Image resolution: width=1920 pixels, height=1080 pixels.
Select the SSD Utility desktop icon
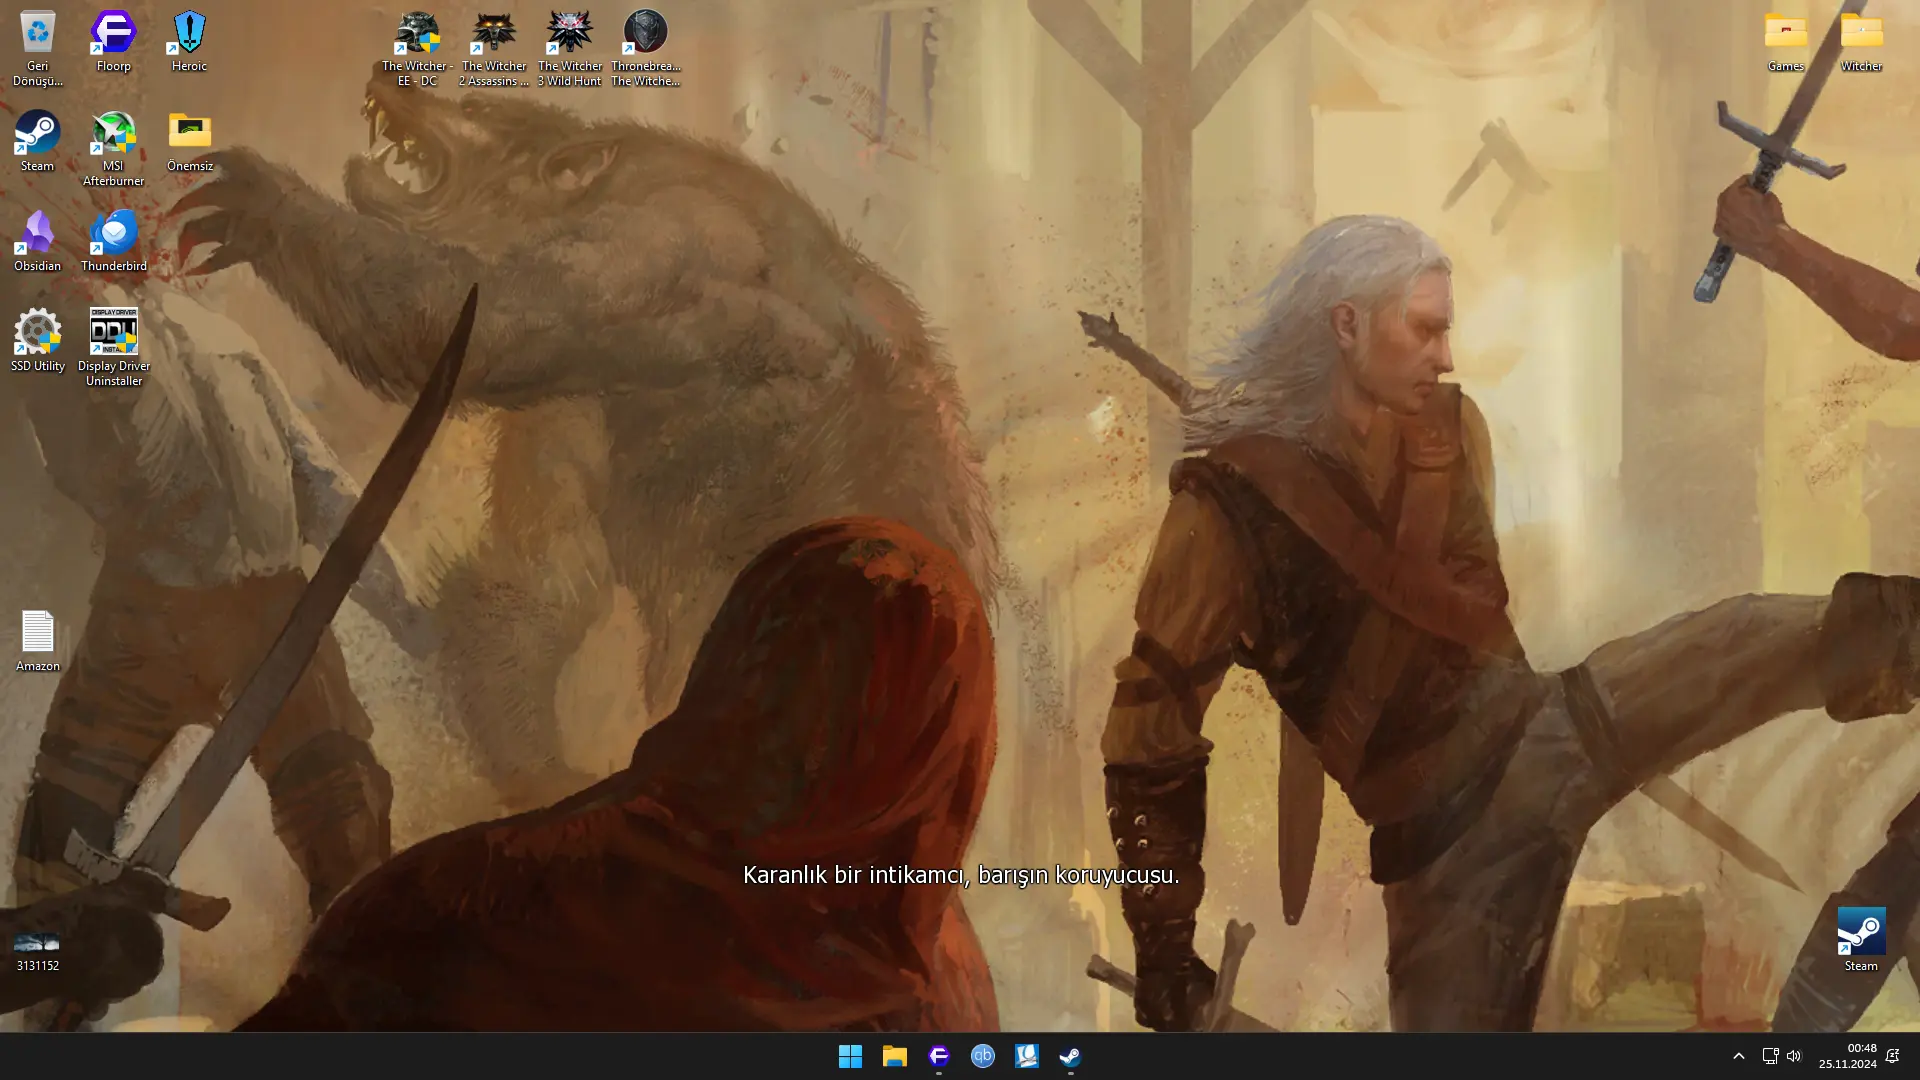pos(37,341)
